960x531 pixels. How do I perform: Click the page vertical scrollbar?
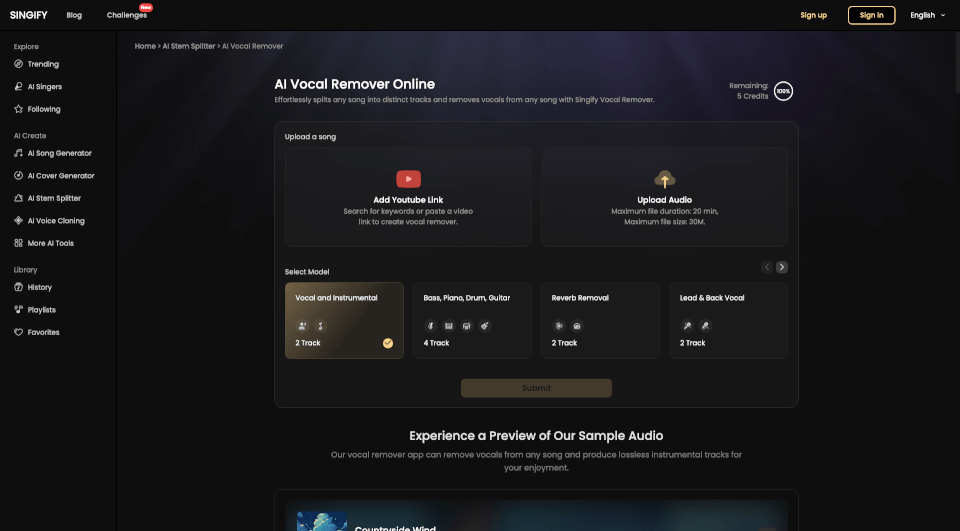[956, 61]
